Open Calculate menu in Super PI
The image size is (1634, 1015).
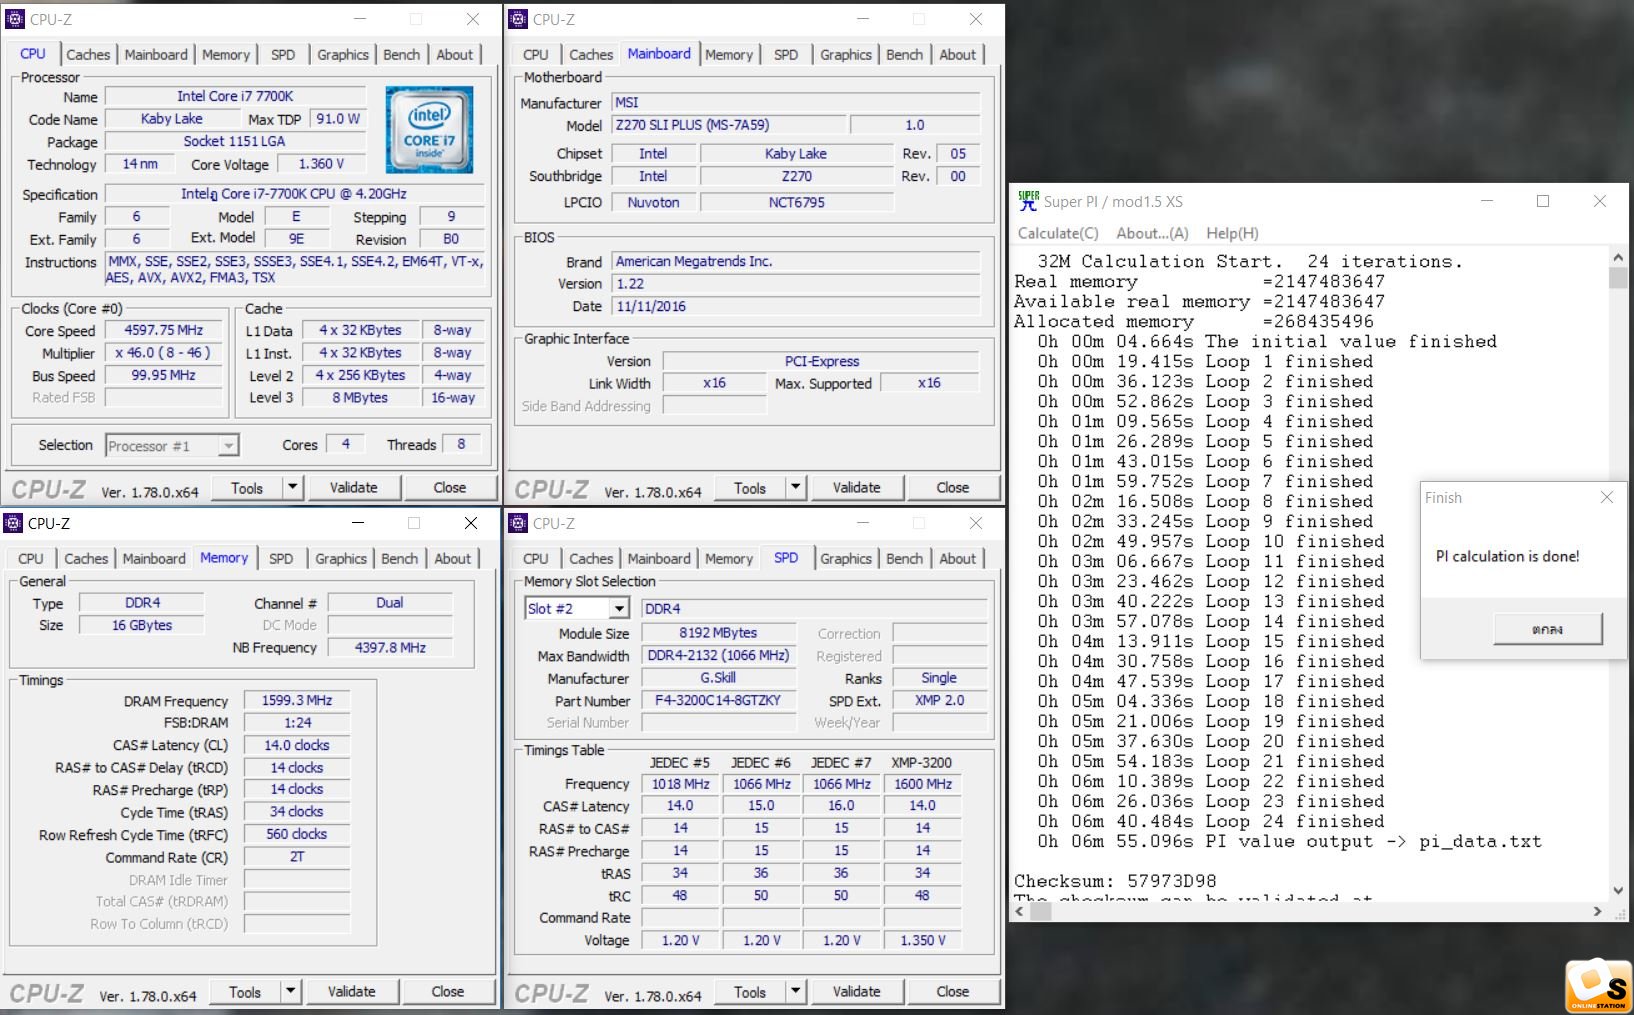point(1058,233)
